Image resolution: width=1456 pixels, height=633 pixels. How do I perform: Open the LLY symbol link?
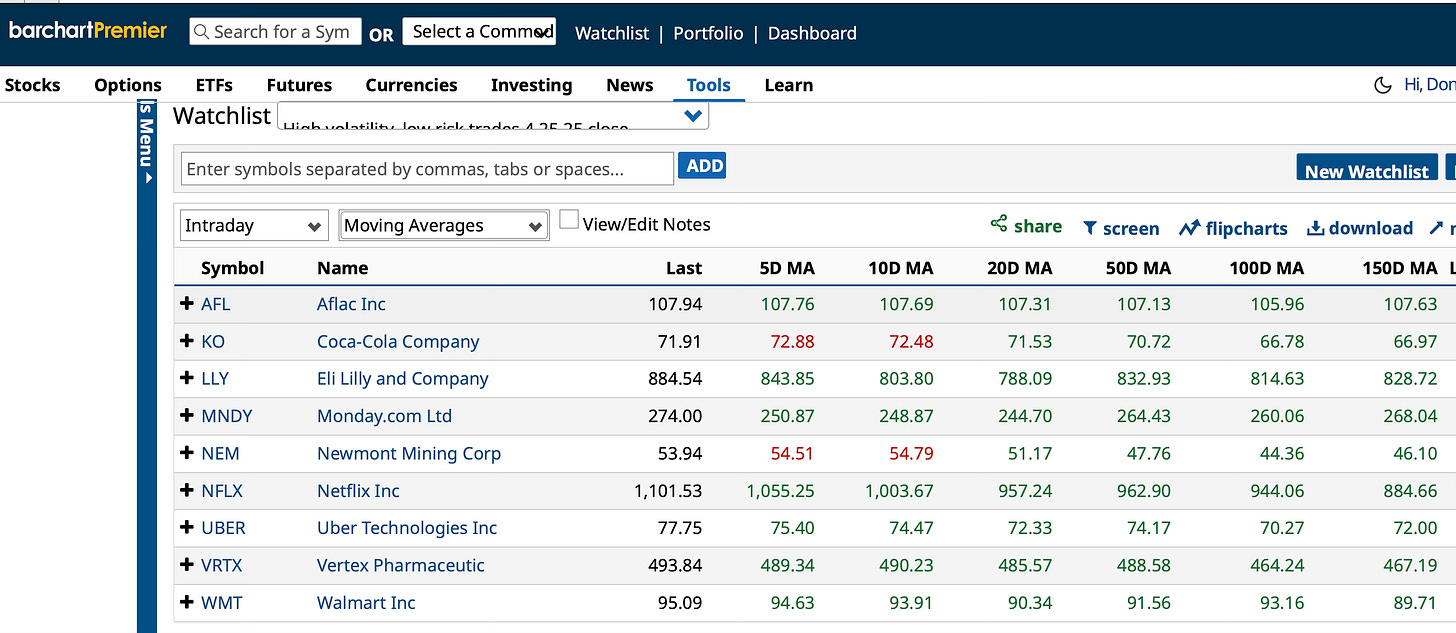pyautogui.click(x=215, y=378)
